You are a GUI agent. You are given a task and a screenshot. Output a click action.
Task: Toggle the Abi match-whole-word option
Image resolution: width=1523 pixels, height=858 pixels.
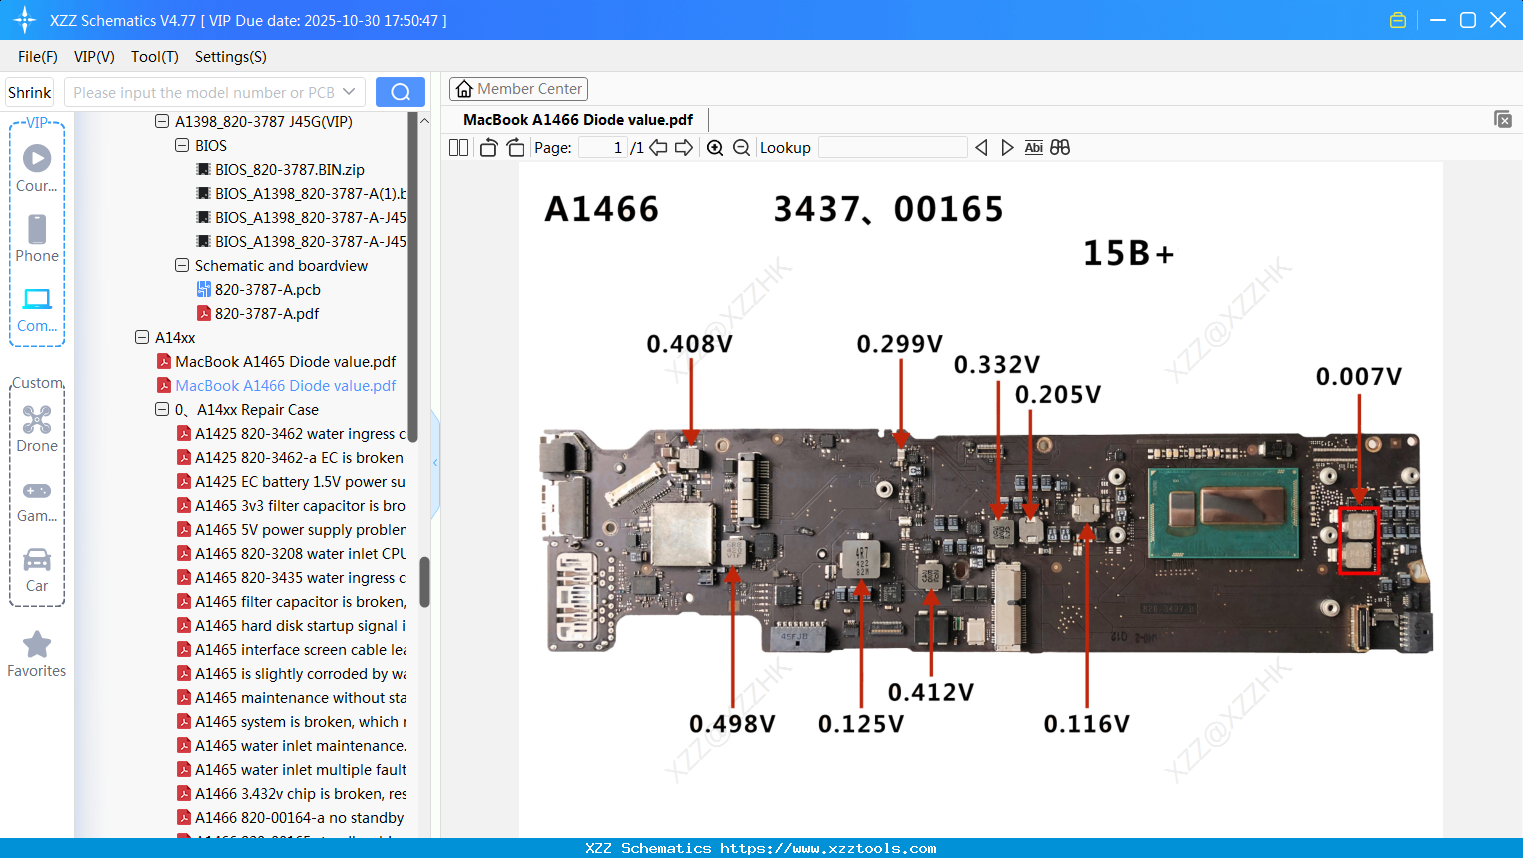click(x=1033, y=147)
